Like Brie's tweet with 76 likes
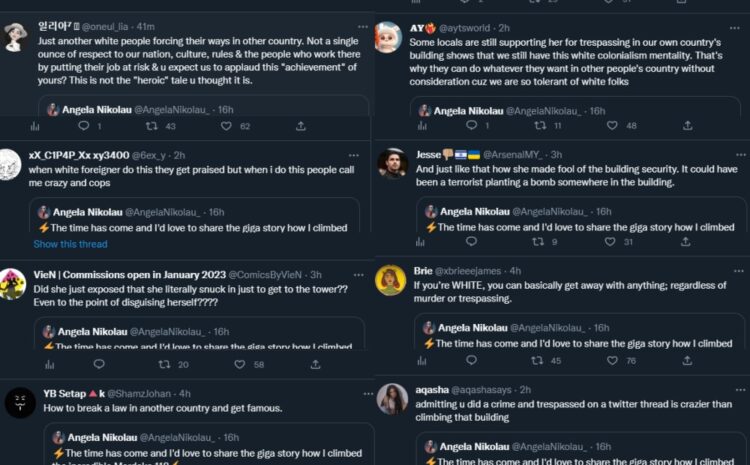Screen dimensions: 750x465 pos(604,361)
